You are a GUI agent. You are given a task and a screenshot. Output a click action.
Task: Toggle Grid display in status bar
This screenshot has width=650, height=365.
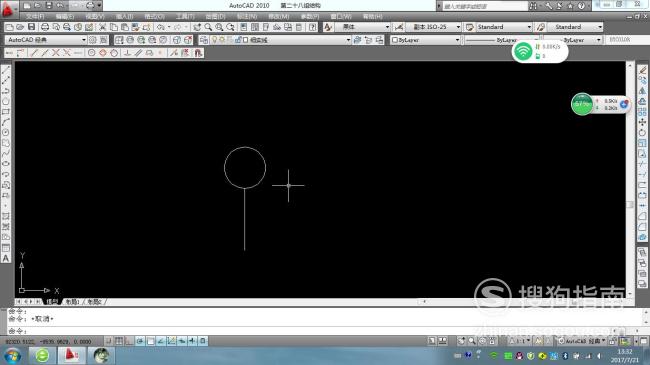[119, 341]
